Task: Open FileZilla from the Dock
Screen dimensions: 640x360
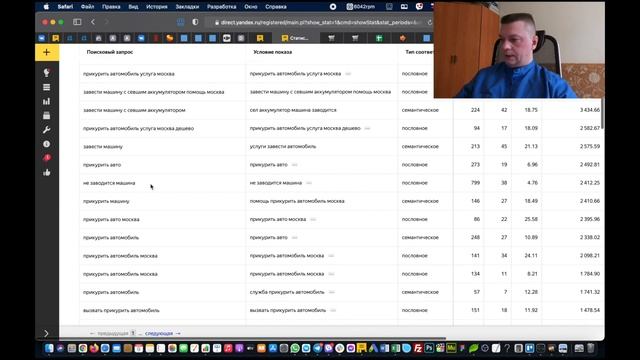Action: 418,348
